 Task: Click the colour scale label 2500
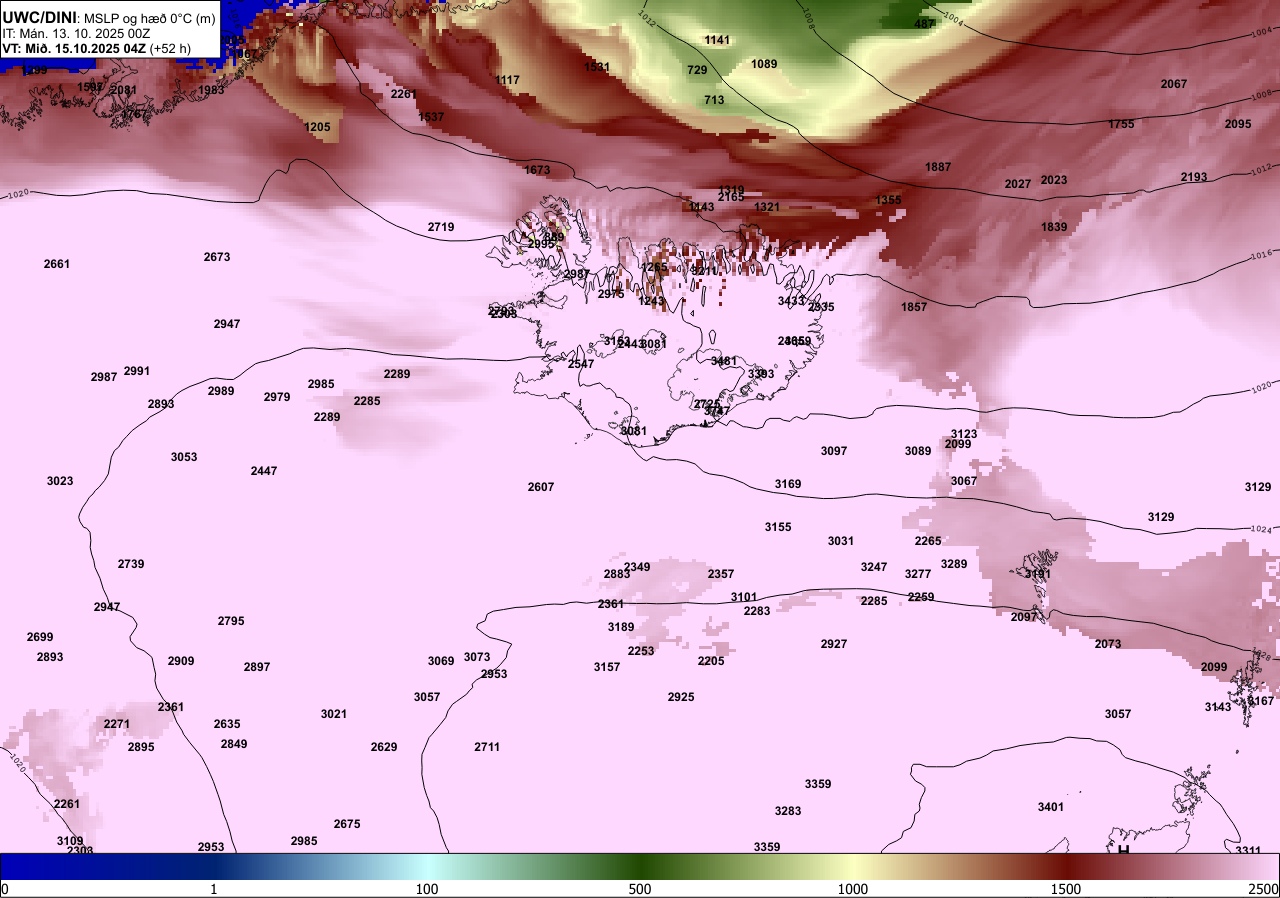click(x=1263, y=889)
